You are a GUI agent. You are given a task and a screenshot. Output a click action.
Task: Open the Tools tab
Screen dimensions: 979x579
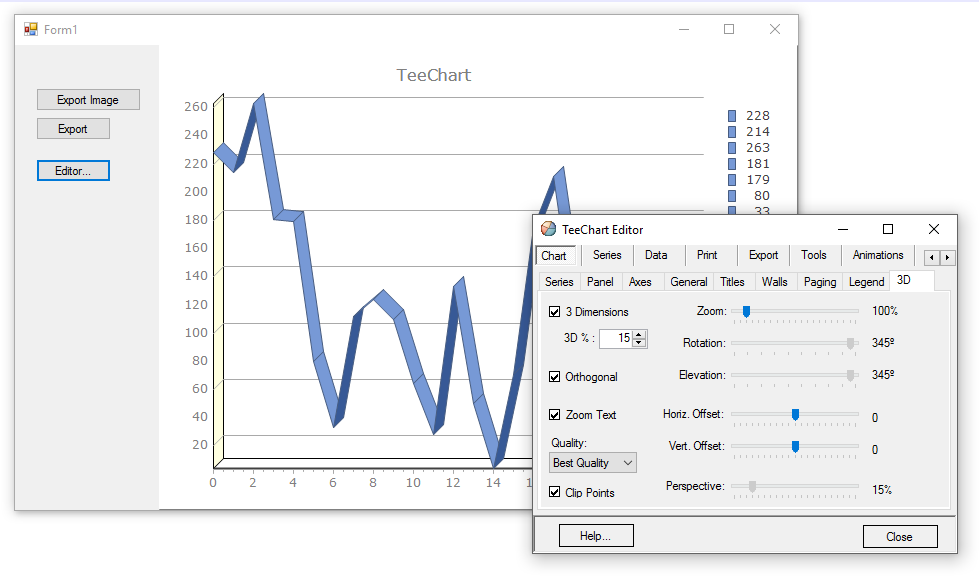814,255
